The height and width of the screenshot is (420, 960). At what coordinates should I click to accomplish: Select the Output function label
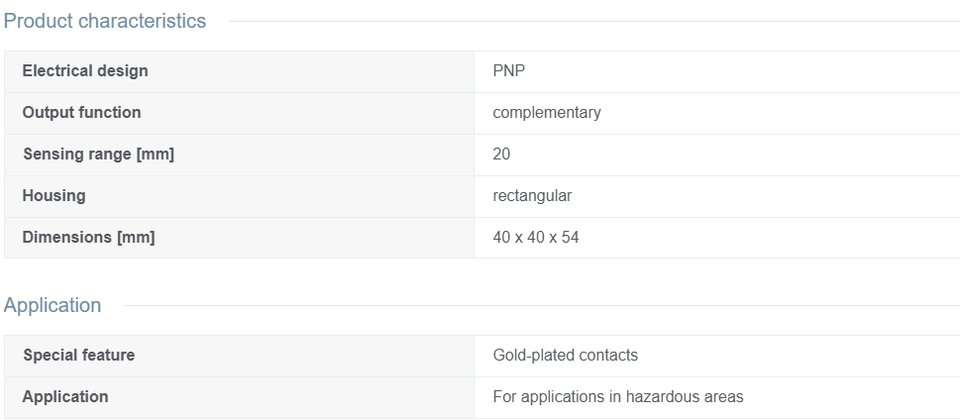click(81, 113)
